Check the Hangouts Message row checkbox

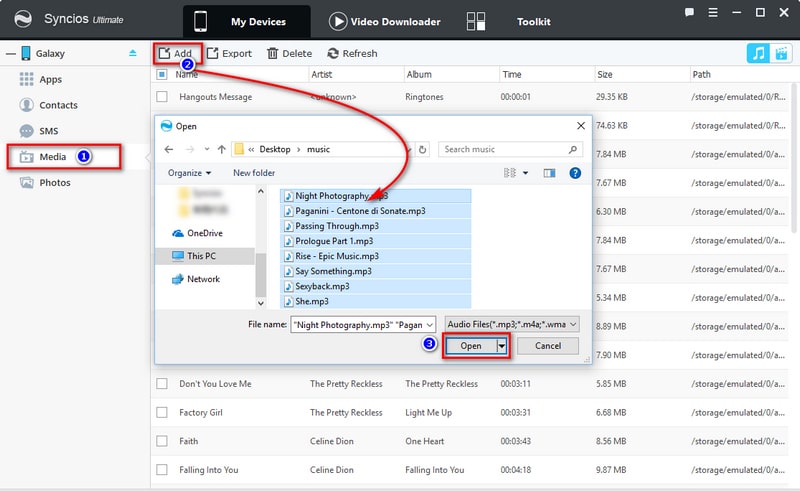162,97
